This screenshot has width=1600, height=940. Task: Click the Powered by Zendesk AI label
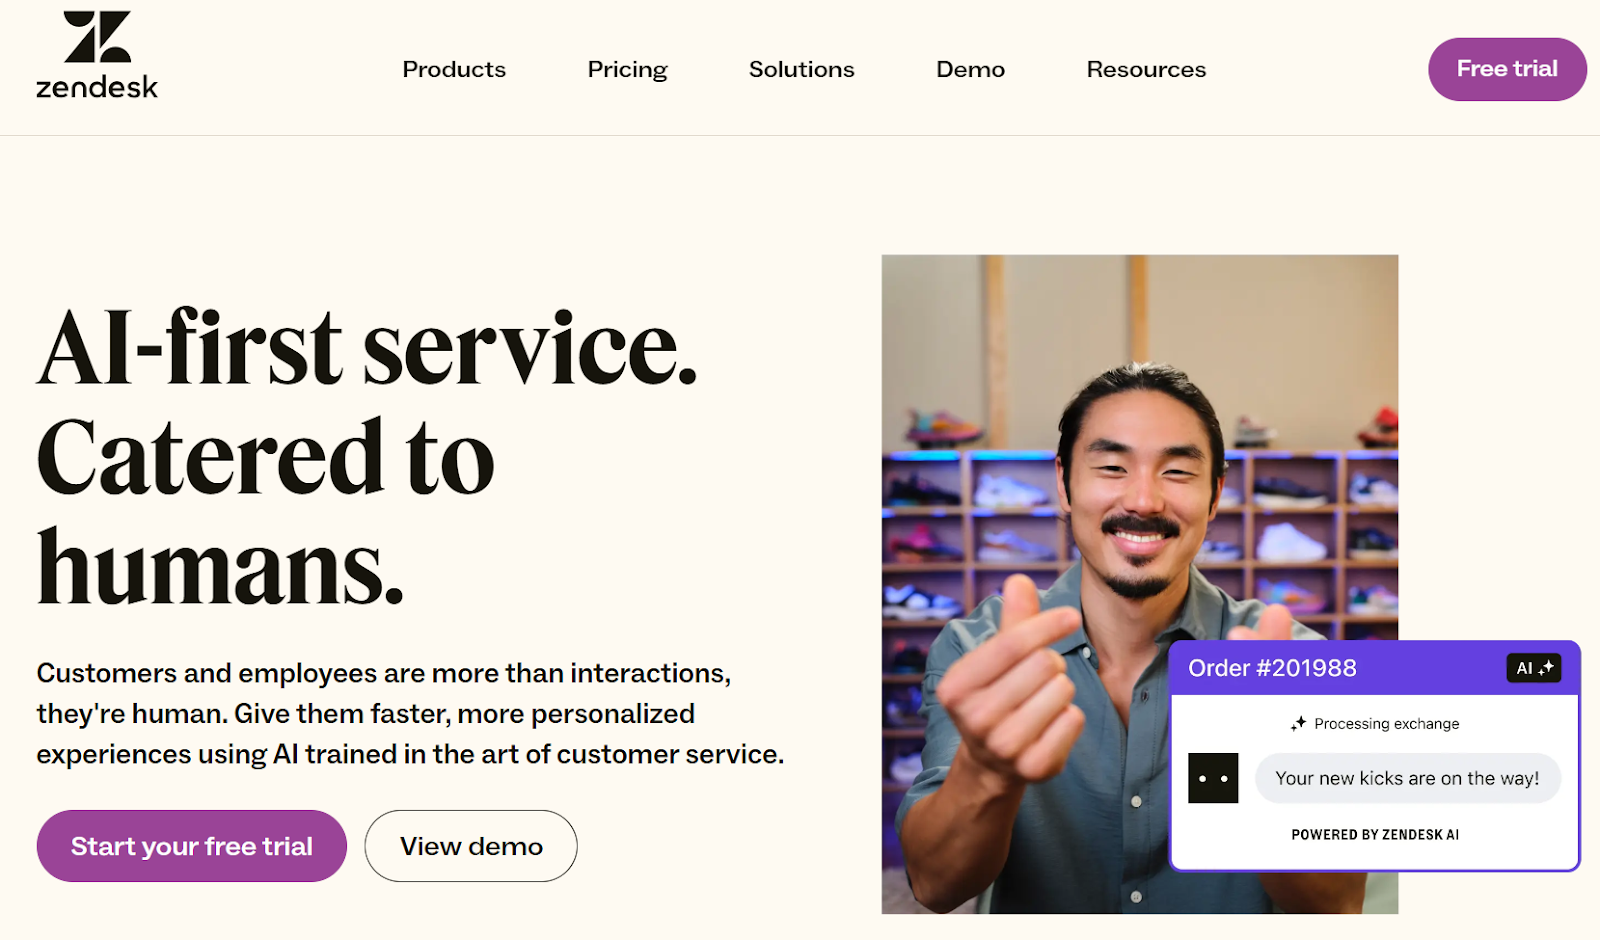coord(1375,835)
